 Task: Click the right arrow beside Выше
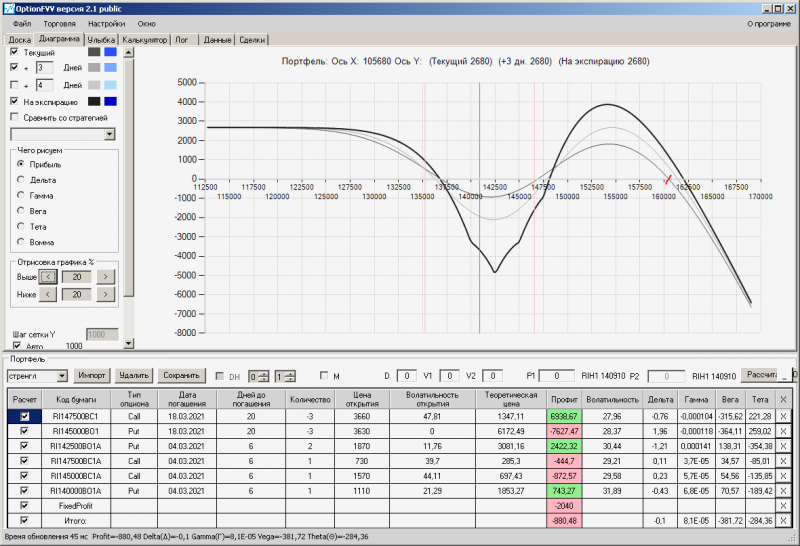[x=106, y=277]
